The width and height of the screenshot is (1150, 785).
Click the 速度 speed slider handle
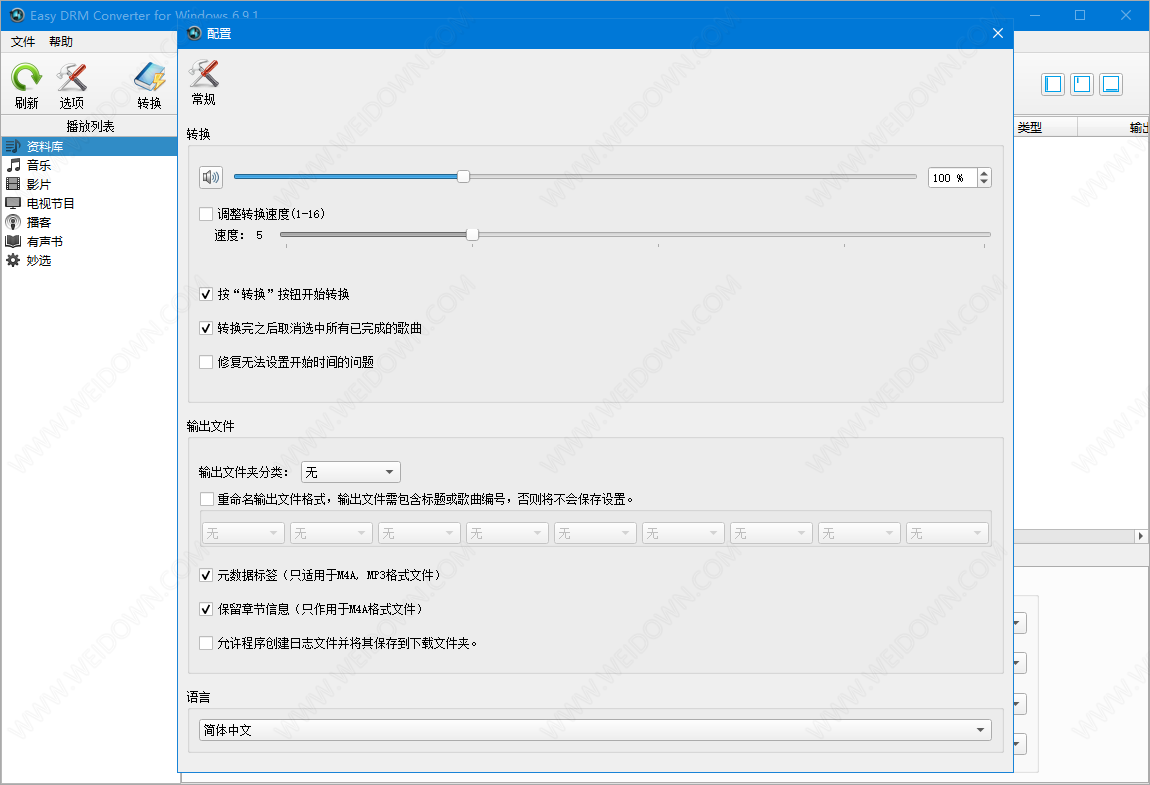[x=472, y=235]
